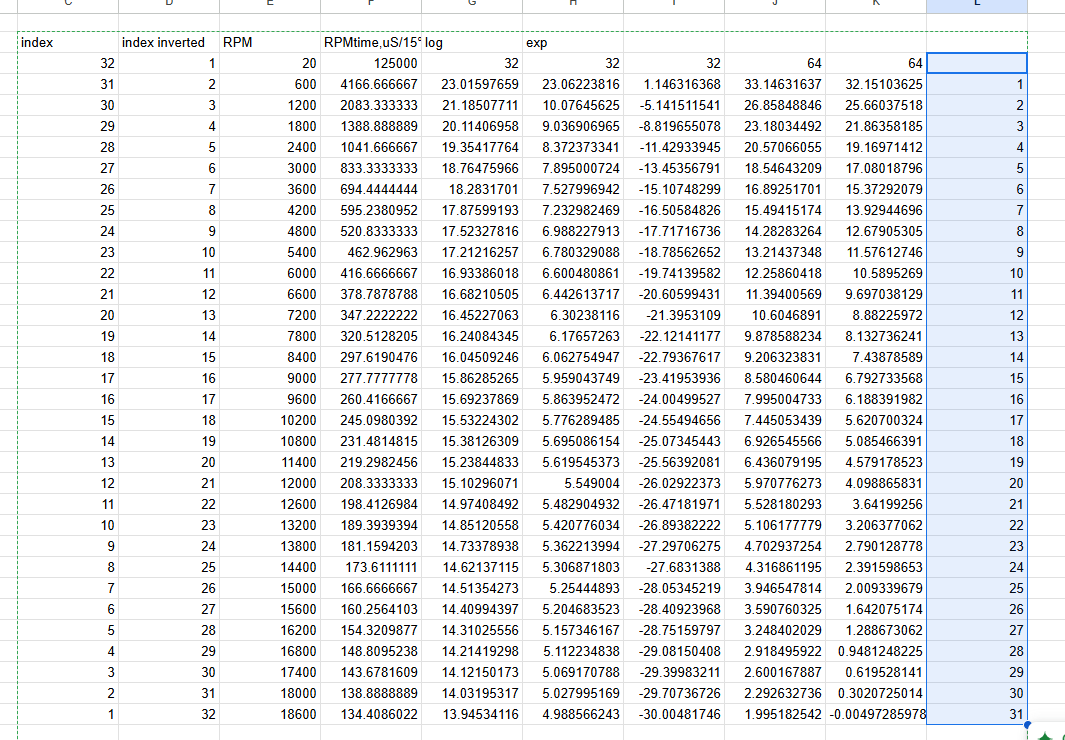This screenshot has width=1065, height=740.
Task: Select cell with value 23.06223816
Action: tap(573, 84)
